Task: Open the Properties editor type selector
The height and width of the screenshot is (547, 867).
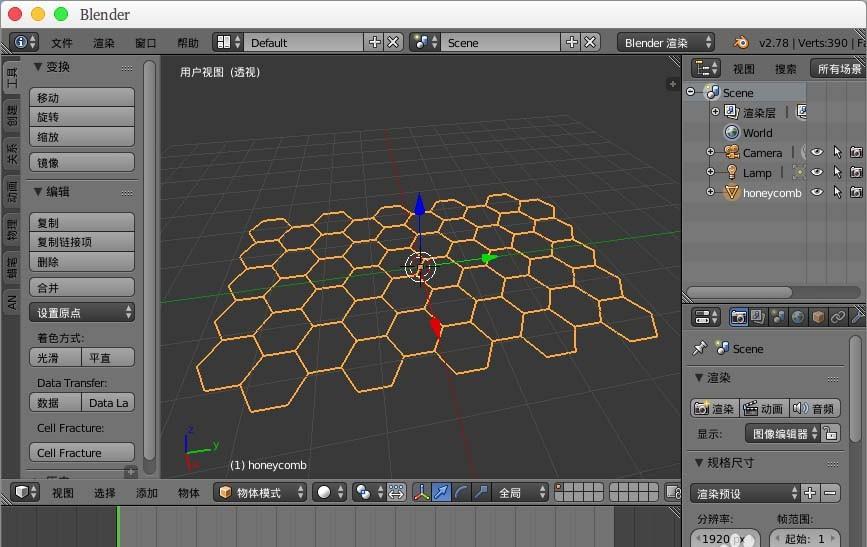Action: point(706,317)
